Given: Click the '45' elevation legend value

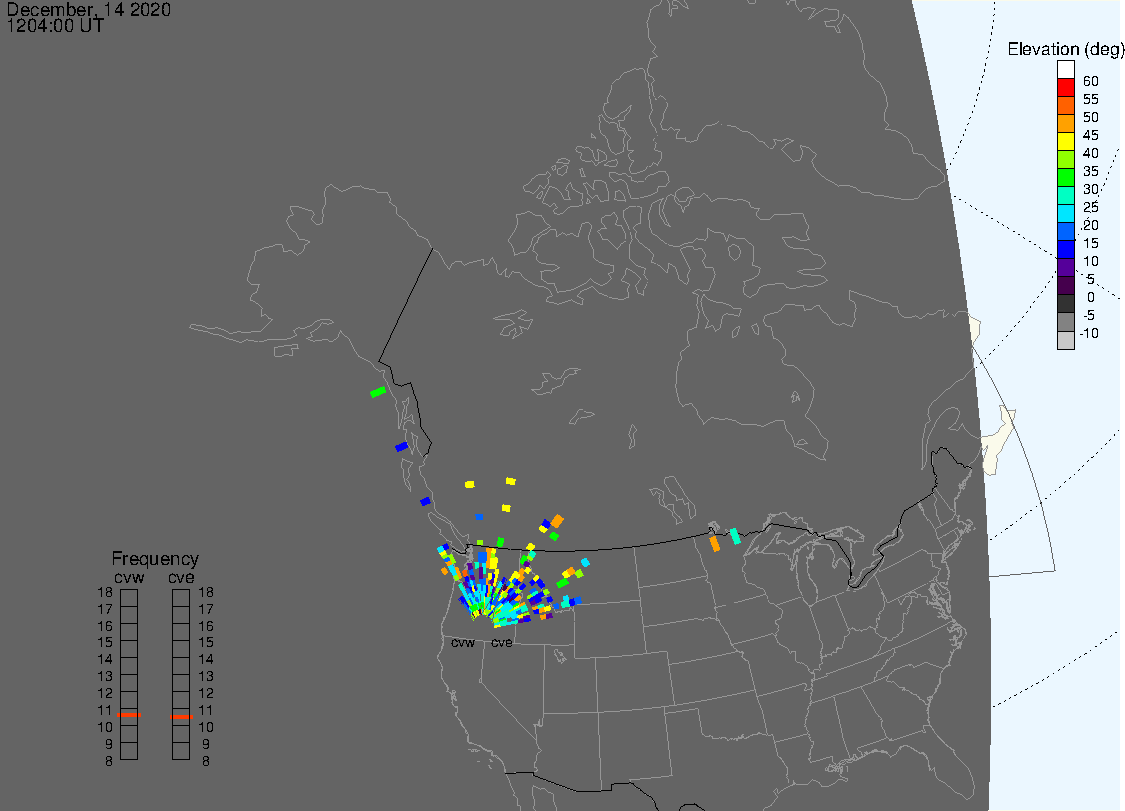Looking at the screenshot, I should 1091,135.
